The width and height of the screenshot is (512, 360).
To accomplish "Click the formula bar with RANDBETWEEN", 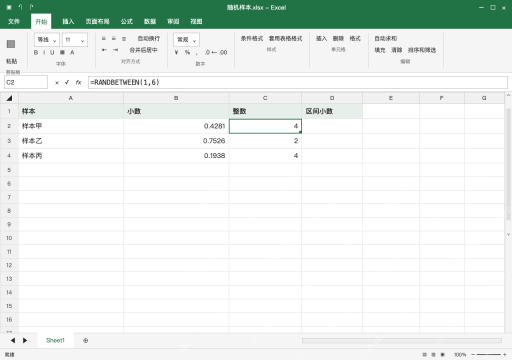I will (298, 82).
